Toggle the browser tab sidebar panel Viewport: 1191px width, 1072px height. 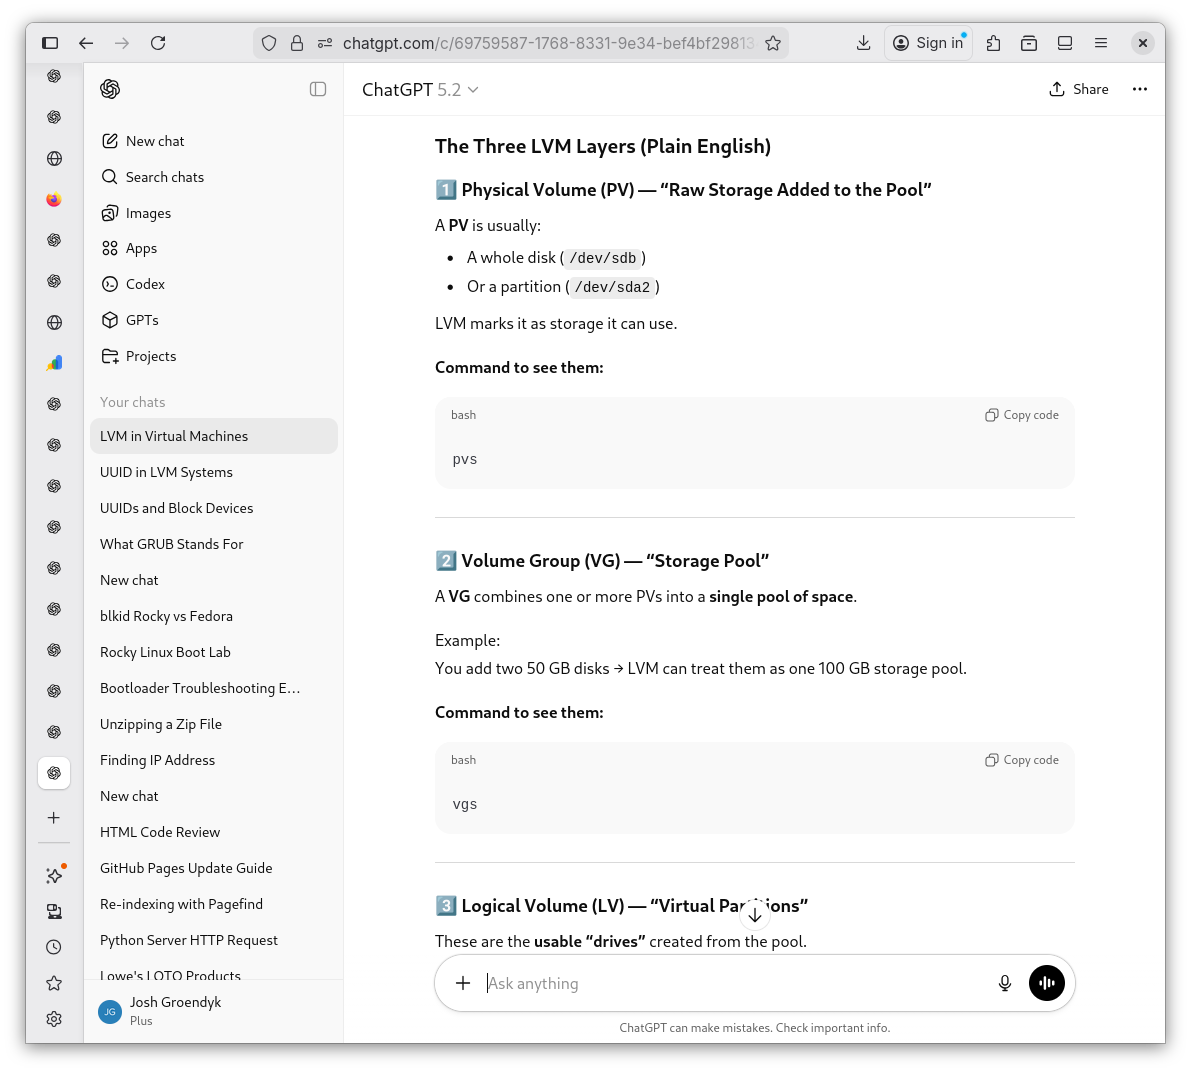[x=50, y=43]
